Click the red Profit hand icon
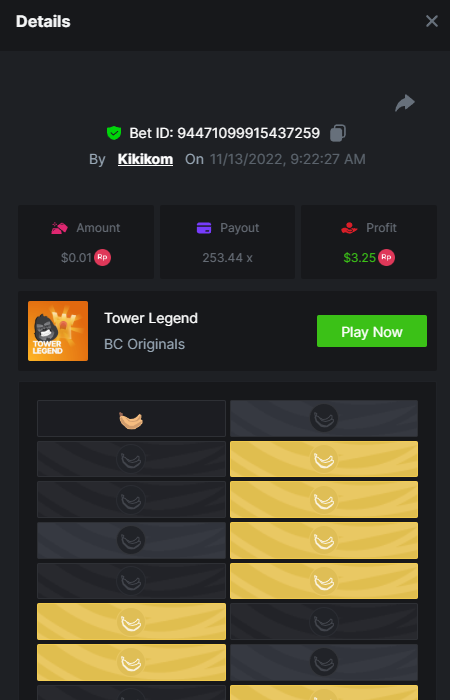Screen dimensions: 450x700 [x=350, y=228]
